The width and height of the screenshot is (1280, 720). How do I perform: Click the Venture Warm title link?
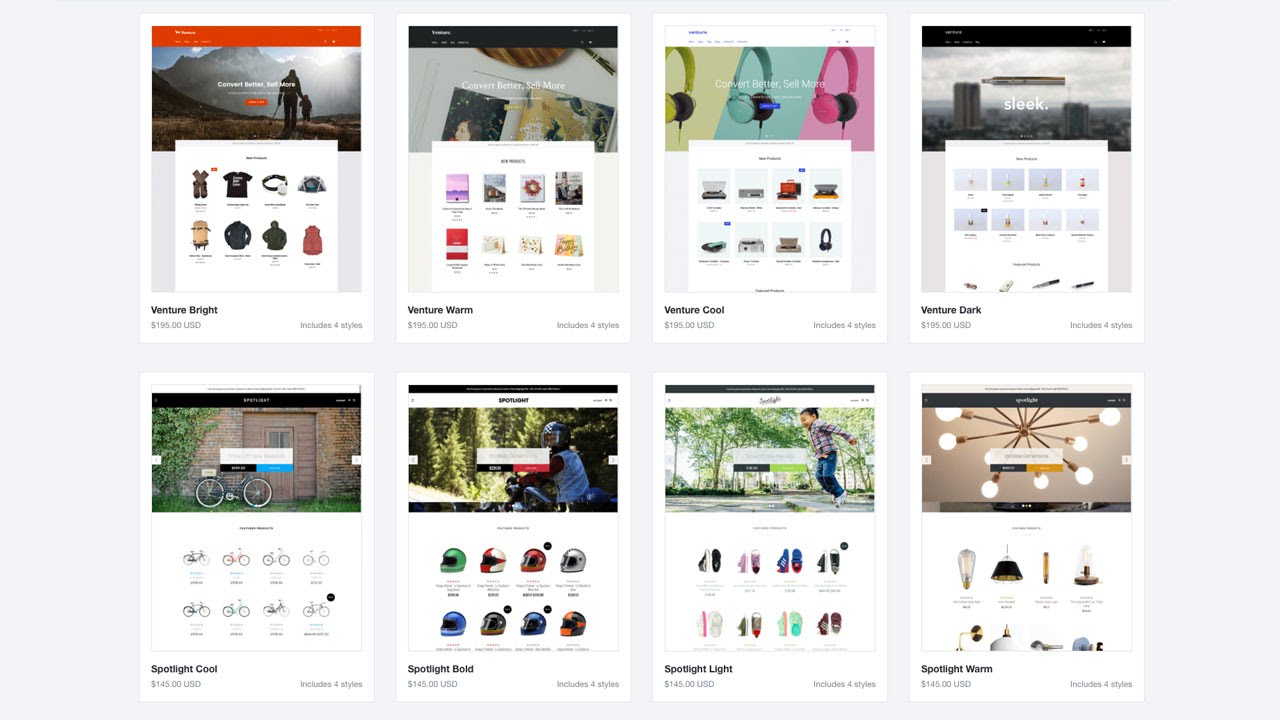point(440,310)
